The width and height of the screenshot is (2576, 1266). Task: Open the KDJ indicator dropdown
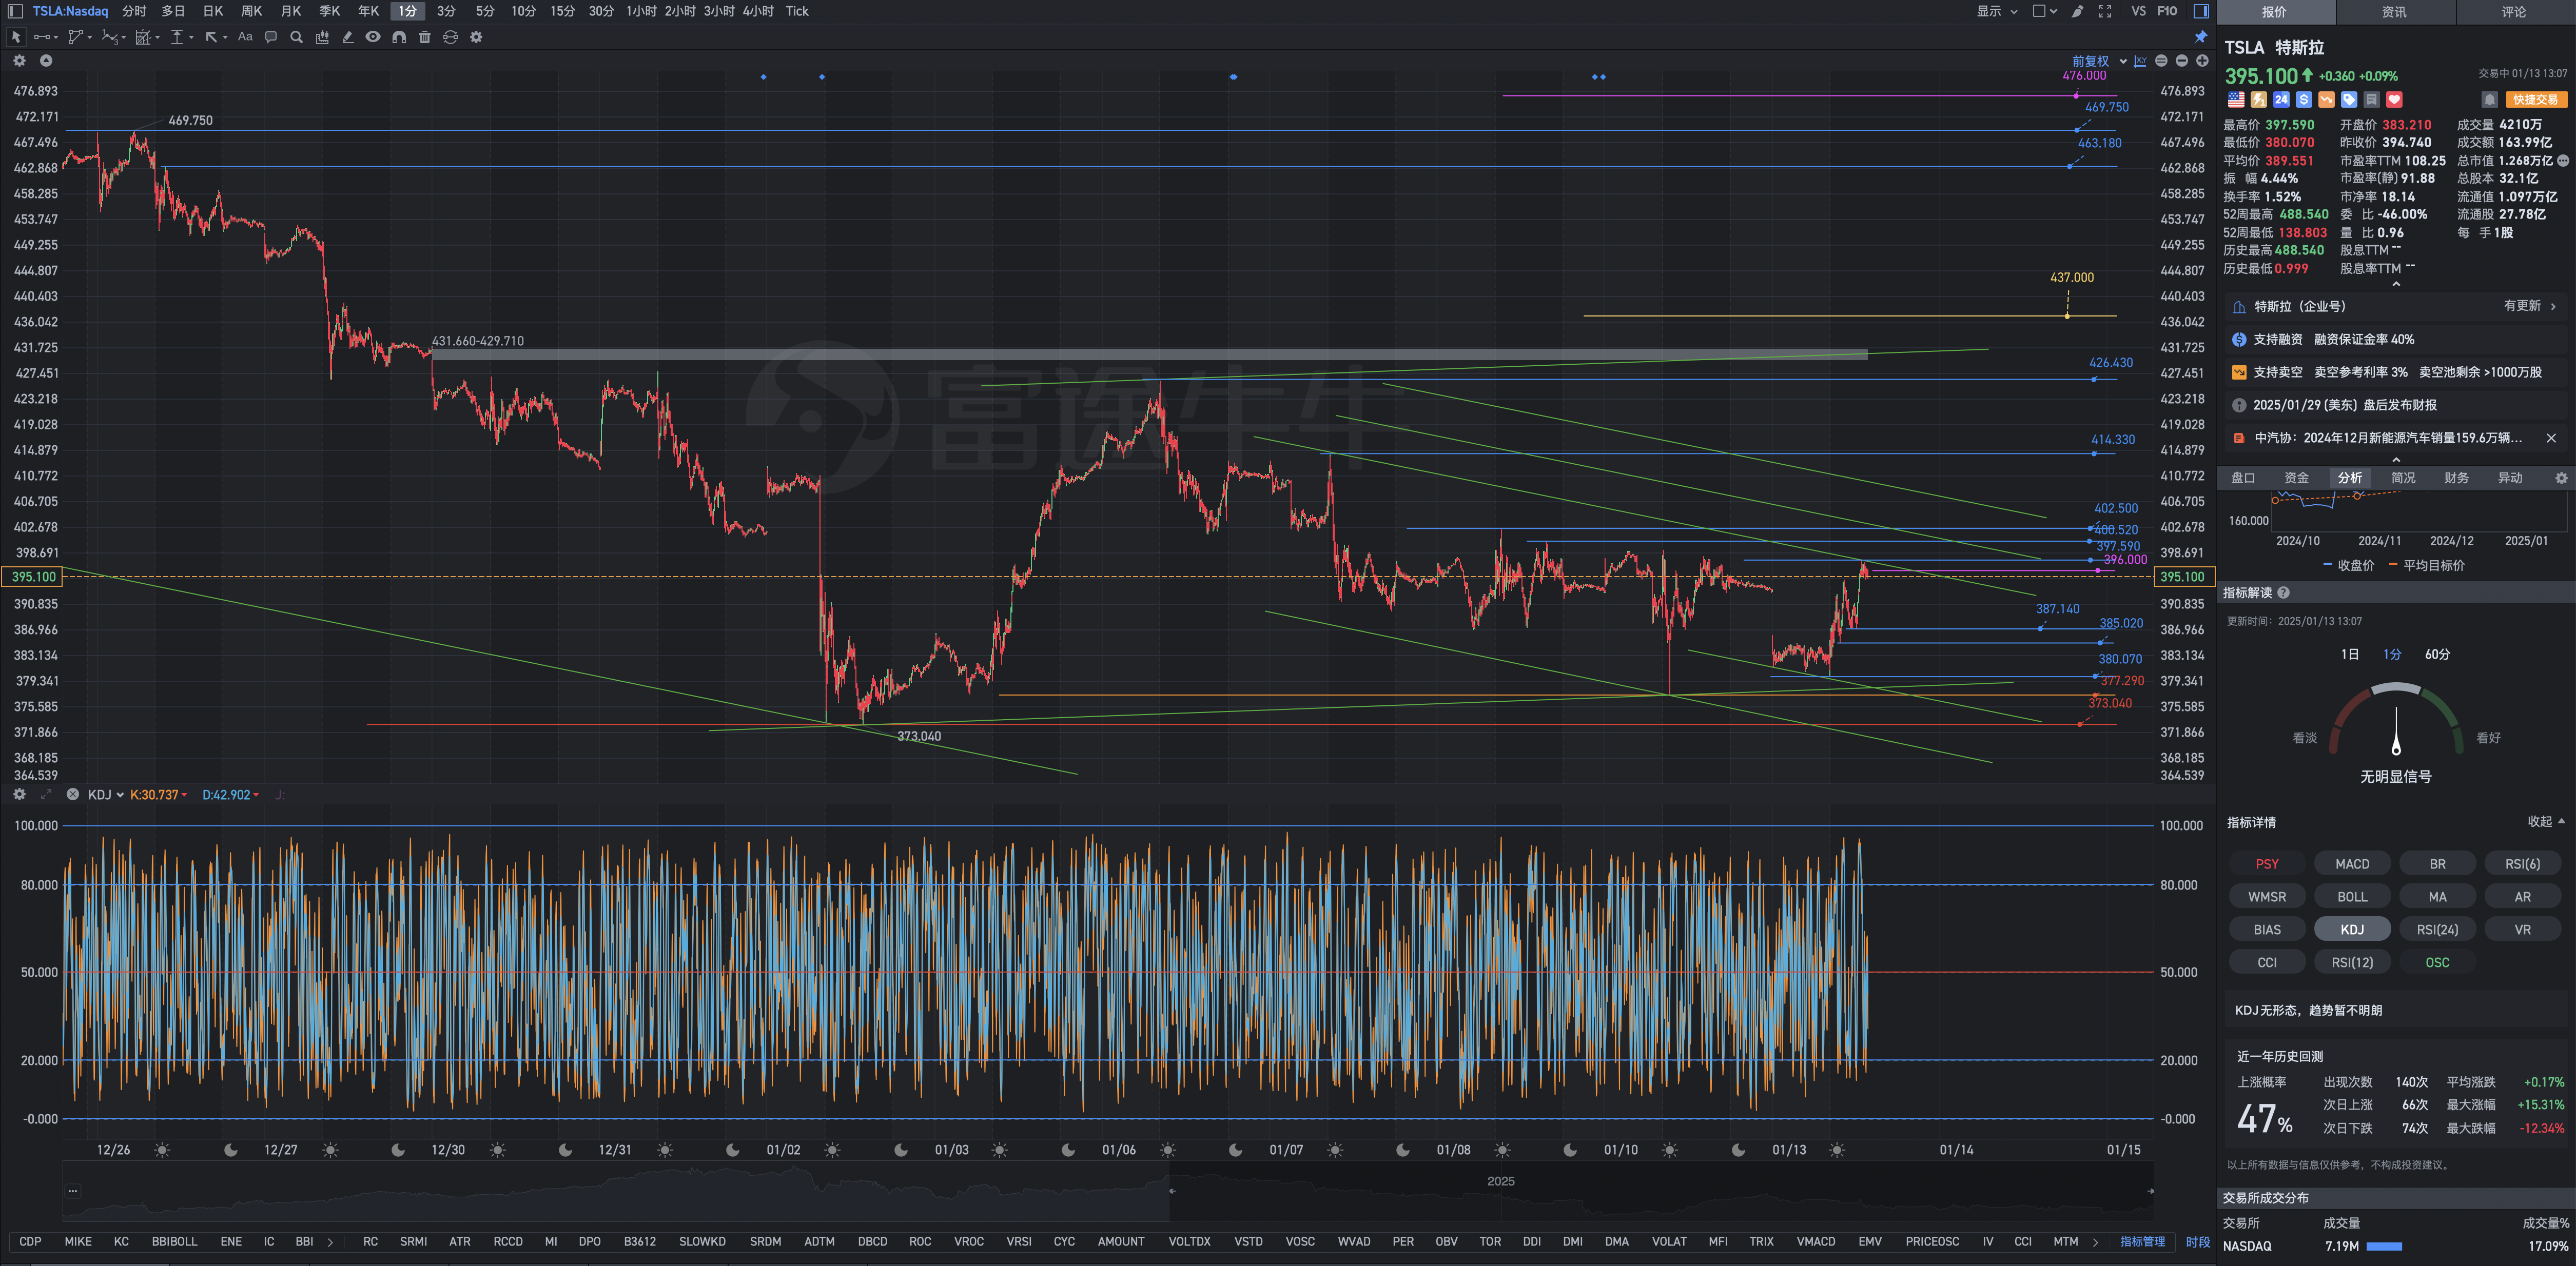[105, 794]
